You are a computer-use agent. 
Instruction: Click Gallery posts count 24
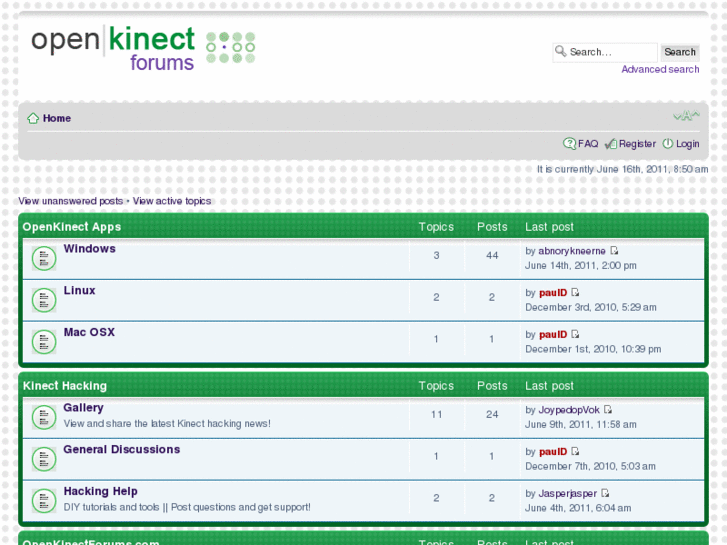[492, 415]
